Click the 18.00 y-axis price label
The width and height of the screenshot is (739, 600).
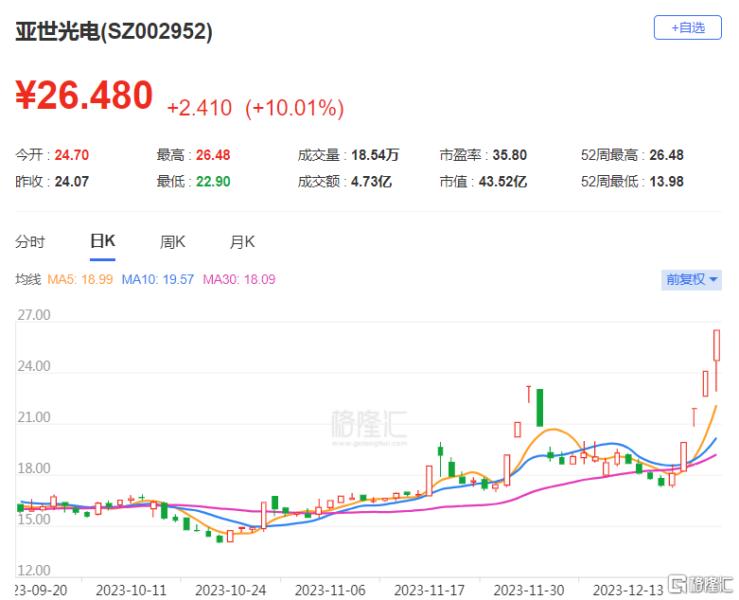pyautogui.click(x=34, y=468)
